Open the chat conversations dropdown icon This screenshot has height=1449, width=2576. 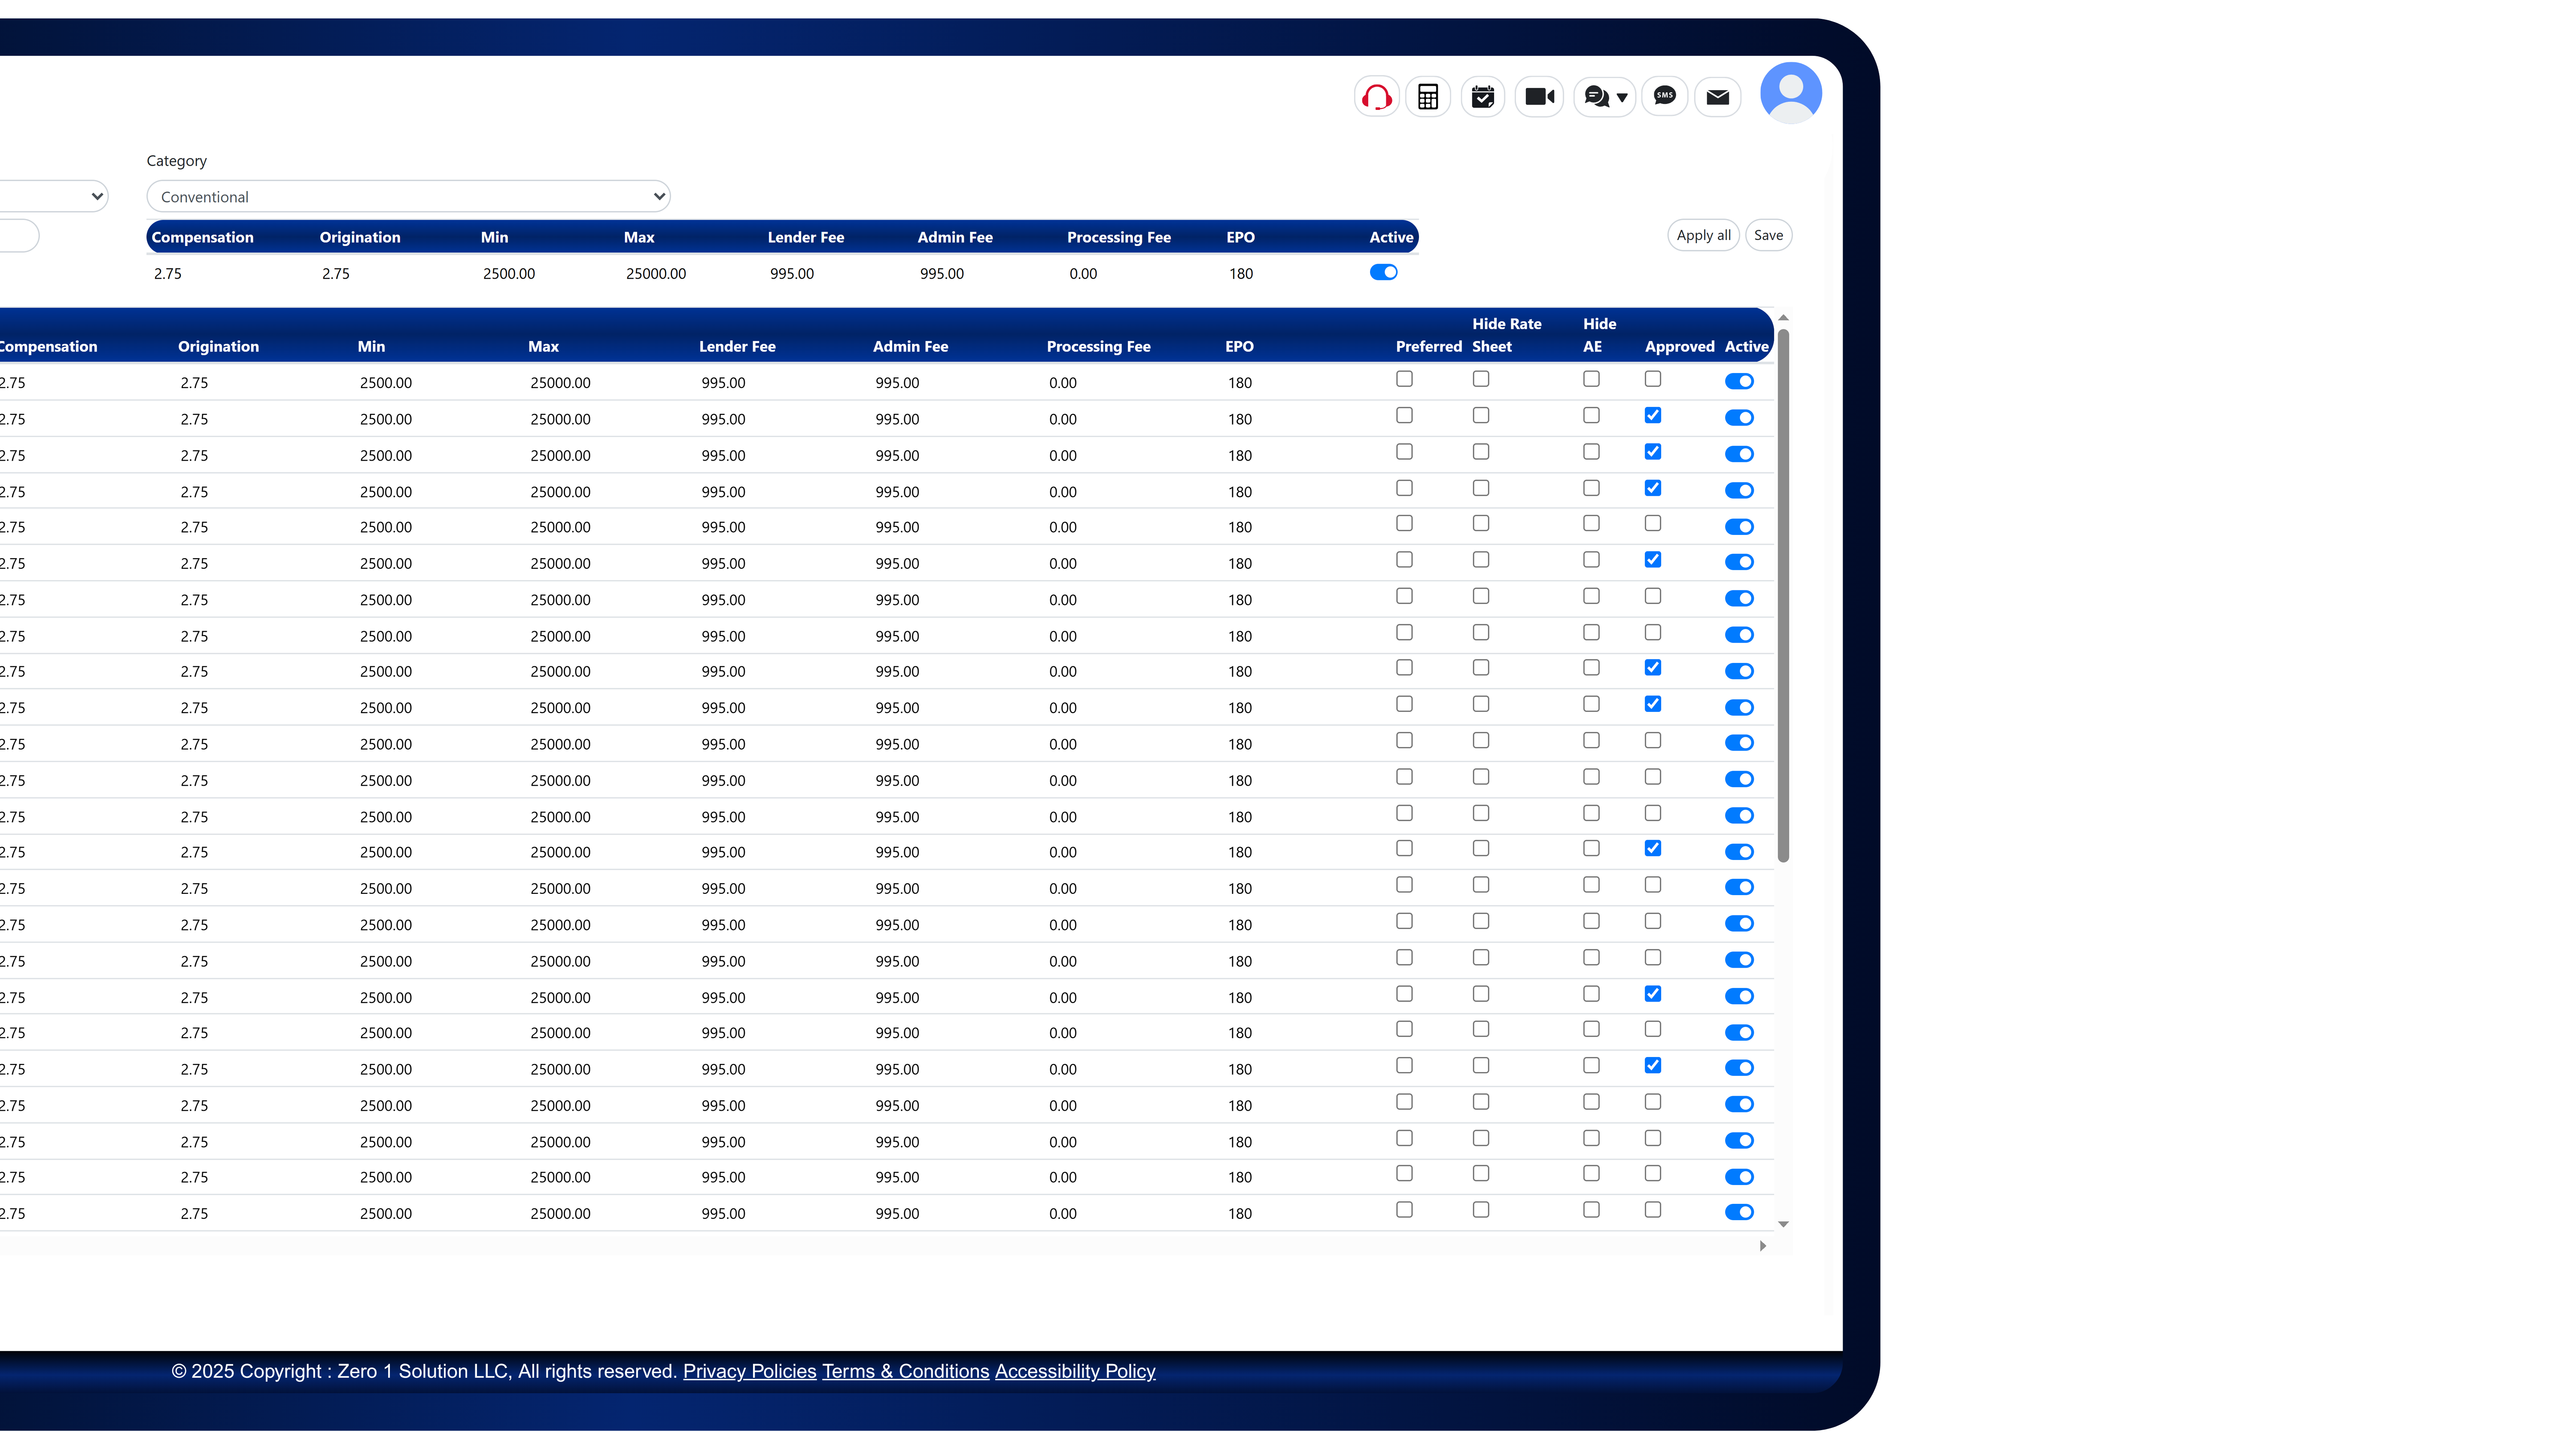point(1605,97)
